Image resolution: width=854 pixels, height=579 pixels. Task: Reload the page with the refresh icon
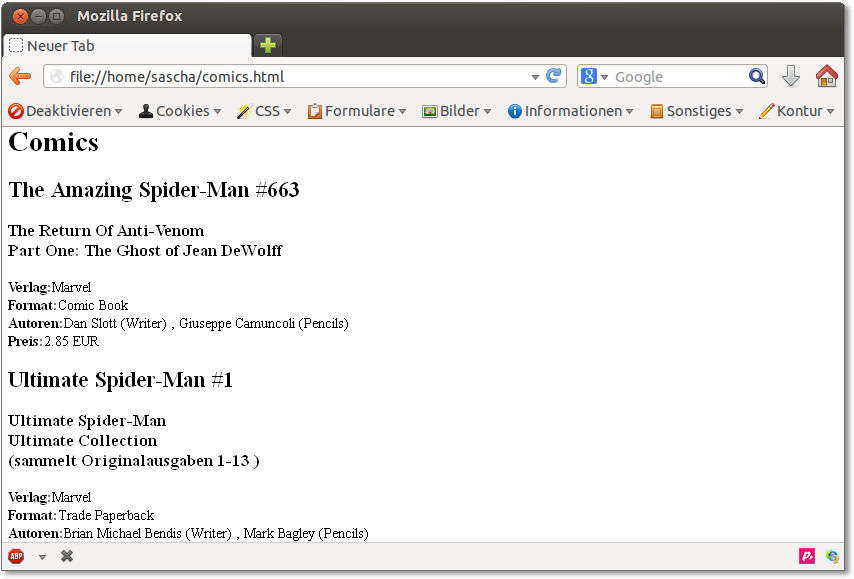coord(553,77)
